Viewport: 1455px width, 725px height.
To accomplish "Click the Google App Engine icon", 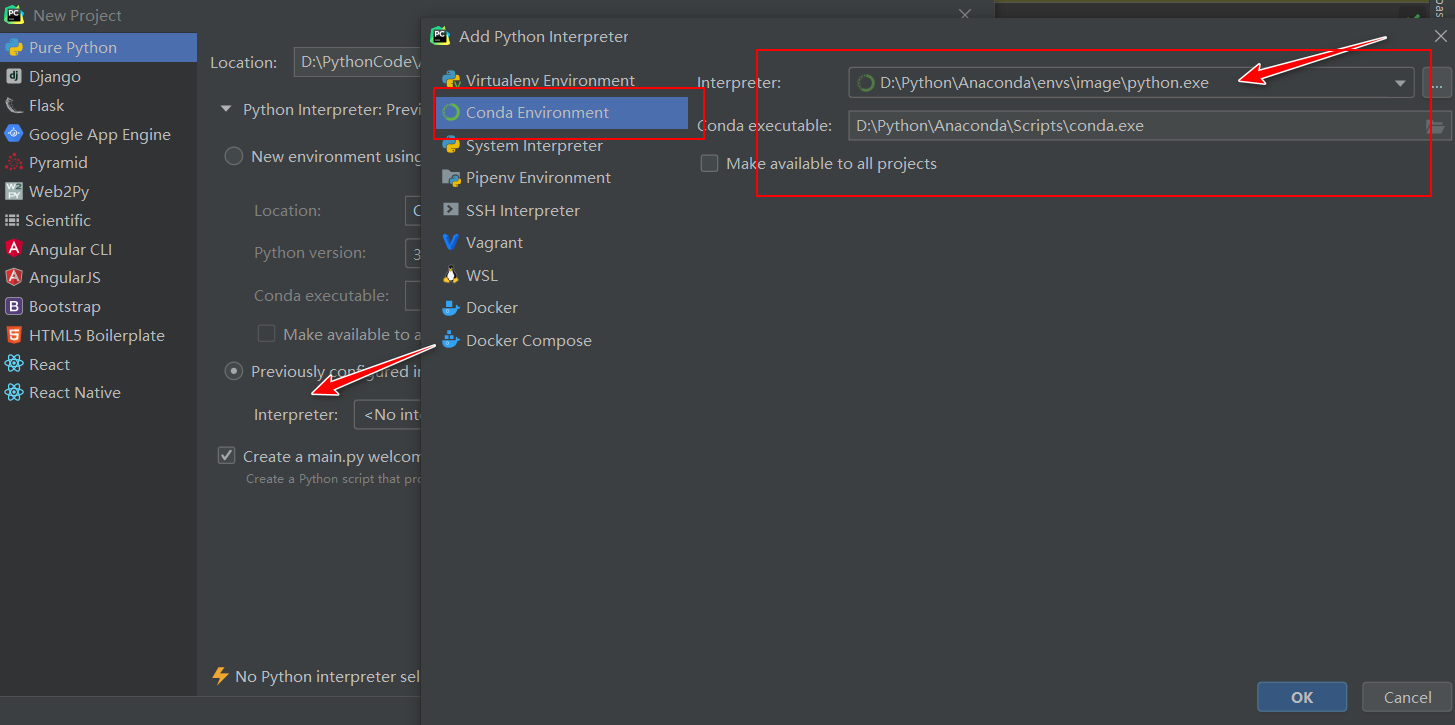I will 14,134.
